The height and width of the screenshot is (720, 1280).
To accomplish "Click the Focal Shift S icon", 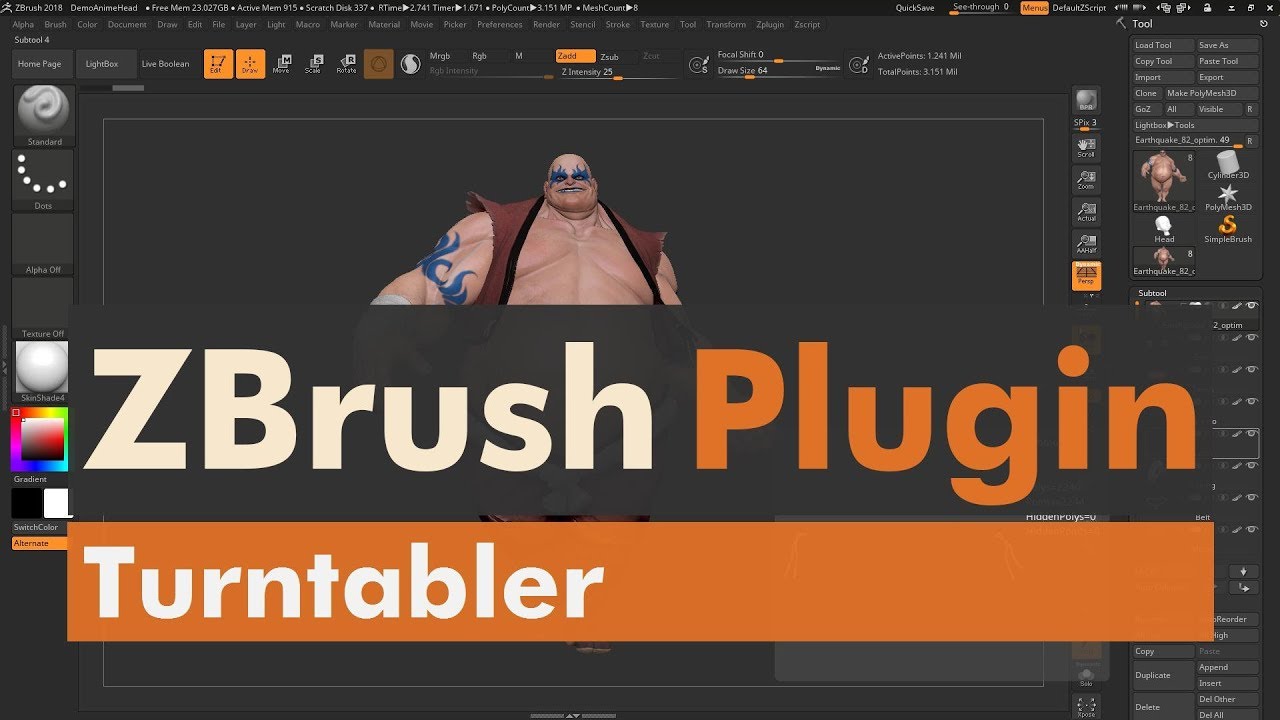I will click(x=699, y=64).
